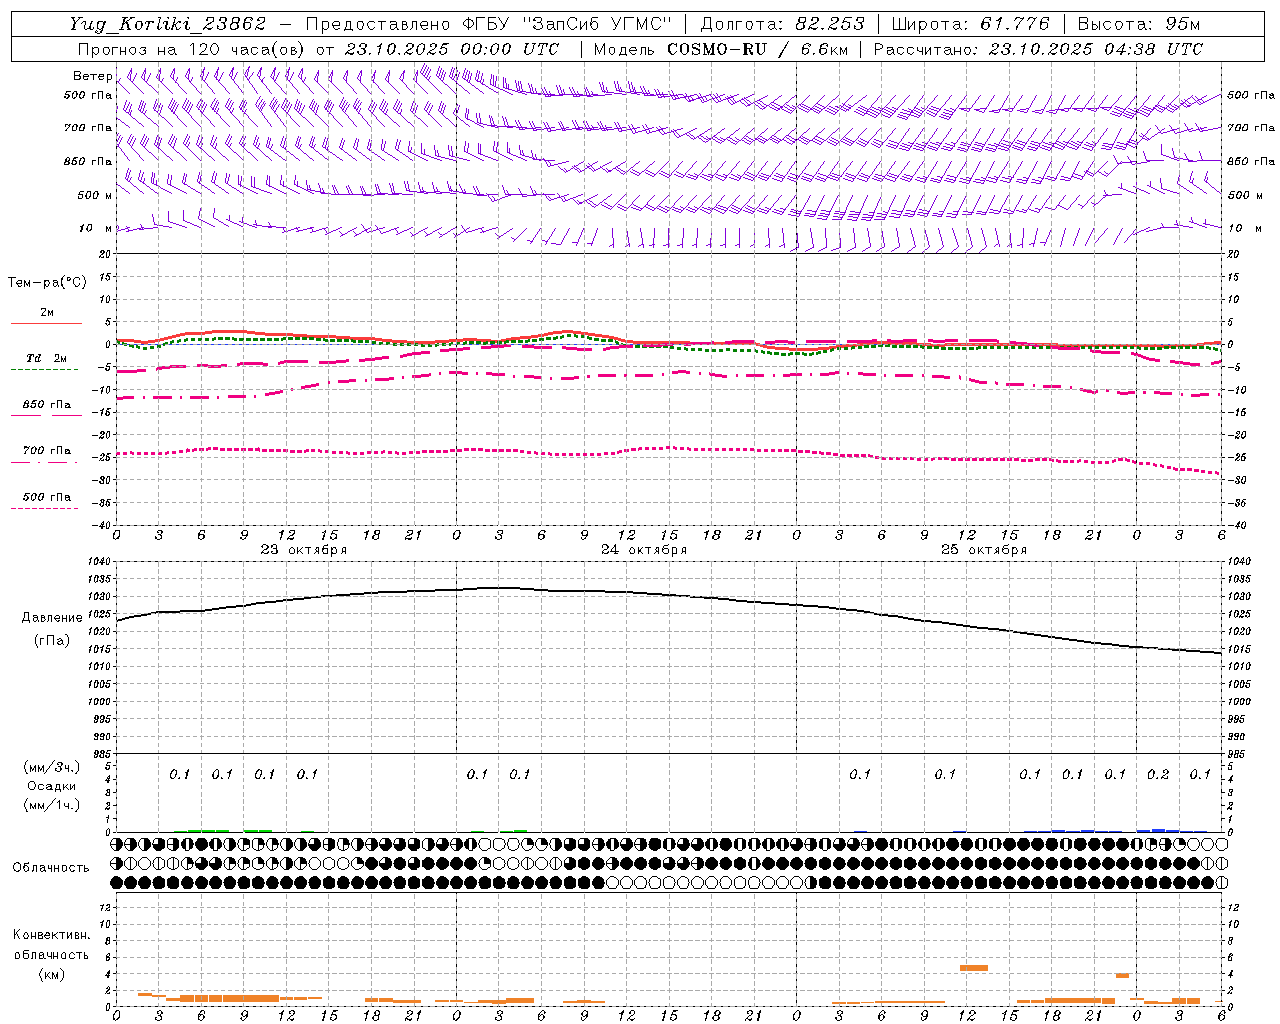Click the '0.2' precipitation value
The width and height of the screenshot is (1280, 1024).
pyautogui.click(x=1158, y=774)
